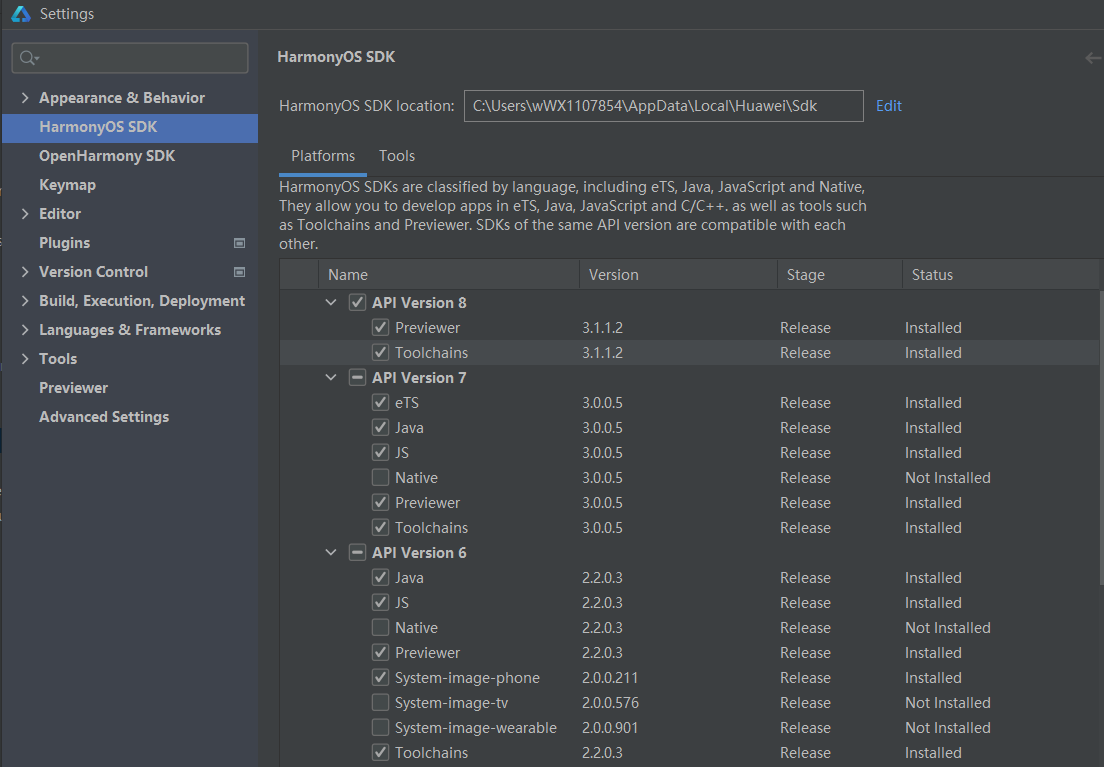1104x767 pixels.
Task: Click the back arrow icon beside HarmonyOS SDK heading
Action: click(1093, 58)
